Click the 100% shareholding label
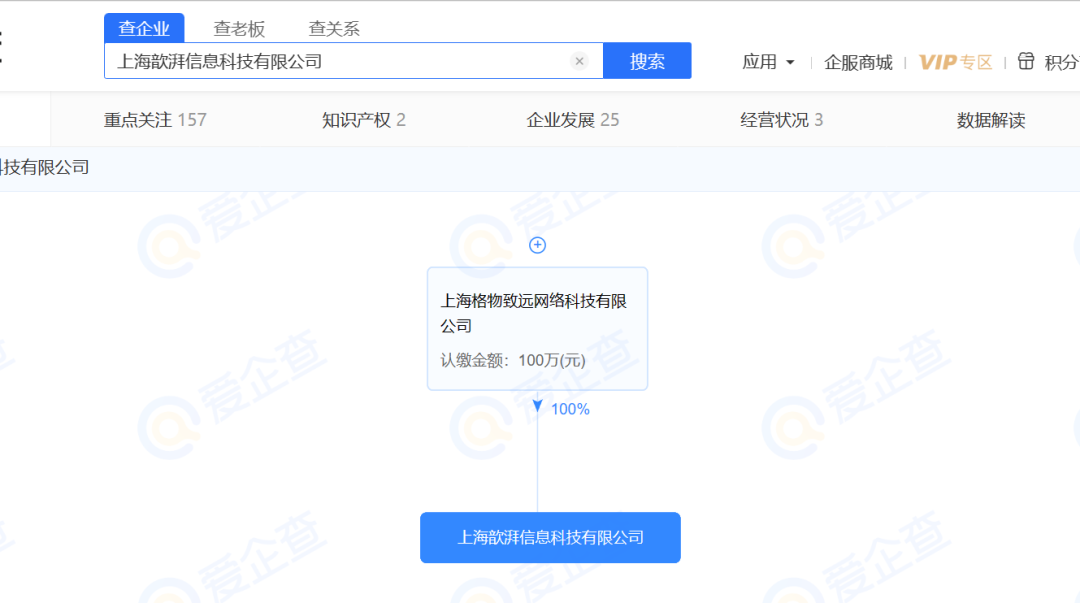Viewport: 1080px width, 603px height. [x=570, y=409]
